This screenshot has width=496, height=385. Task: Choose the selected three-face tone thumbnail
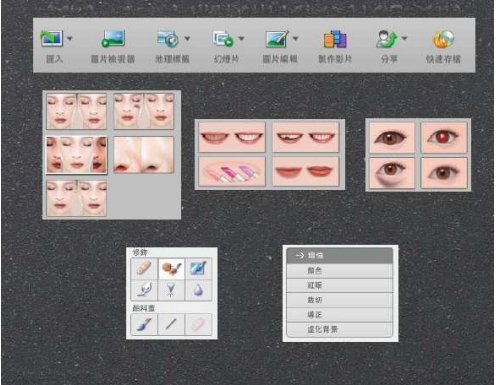pyautogui.click(x=77, y=155)
